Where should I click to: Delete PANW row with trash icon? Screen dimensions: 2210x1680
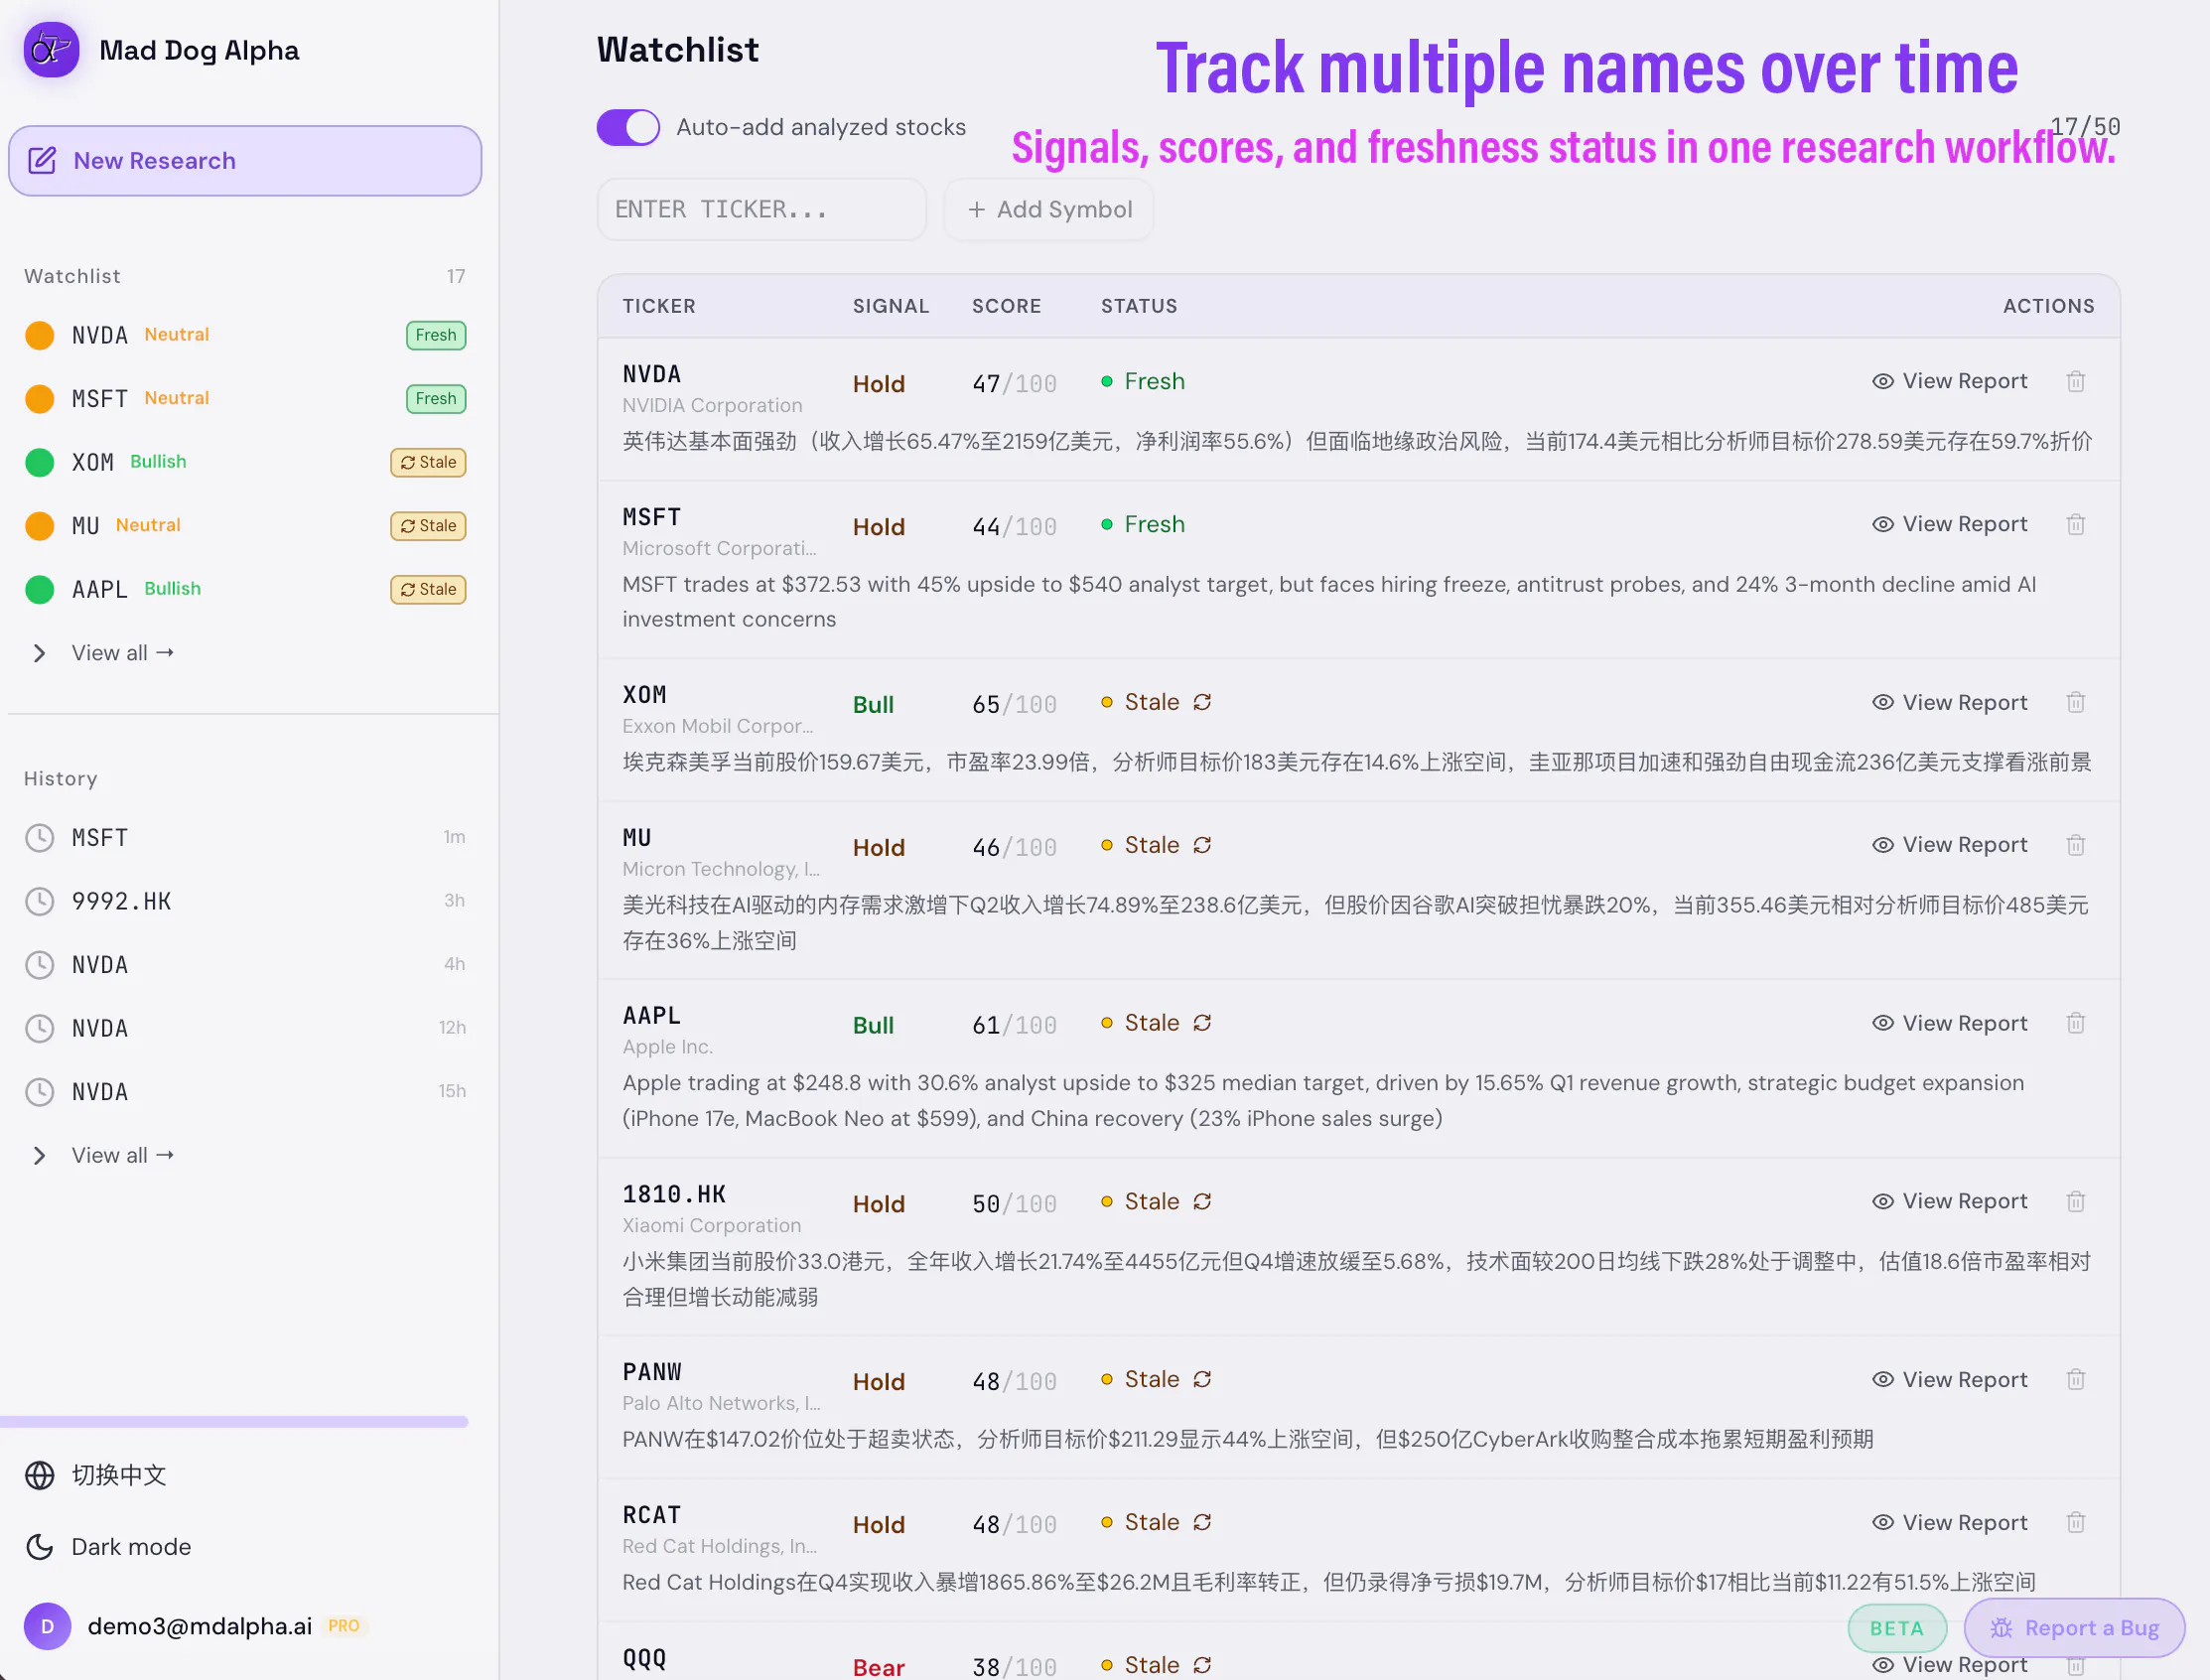point(2076,1380)
